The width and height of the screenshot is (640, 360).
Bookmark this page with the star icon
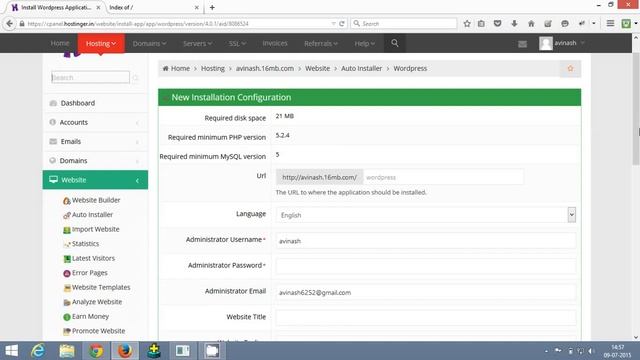pos(467,24)
